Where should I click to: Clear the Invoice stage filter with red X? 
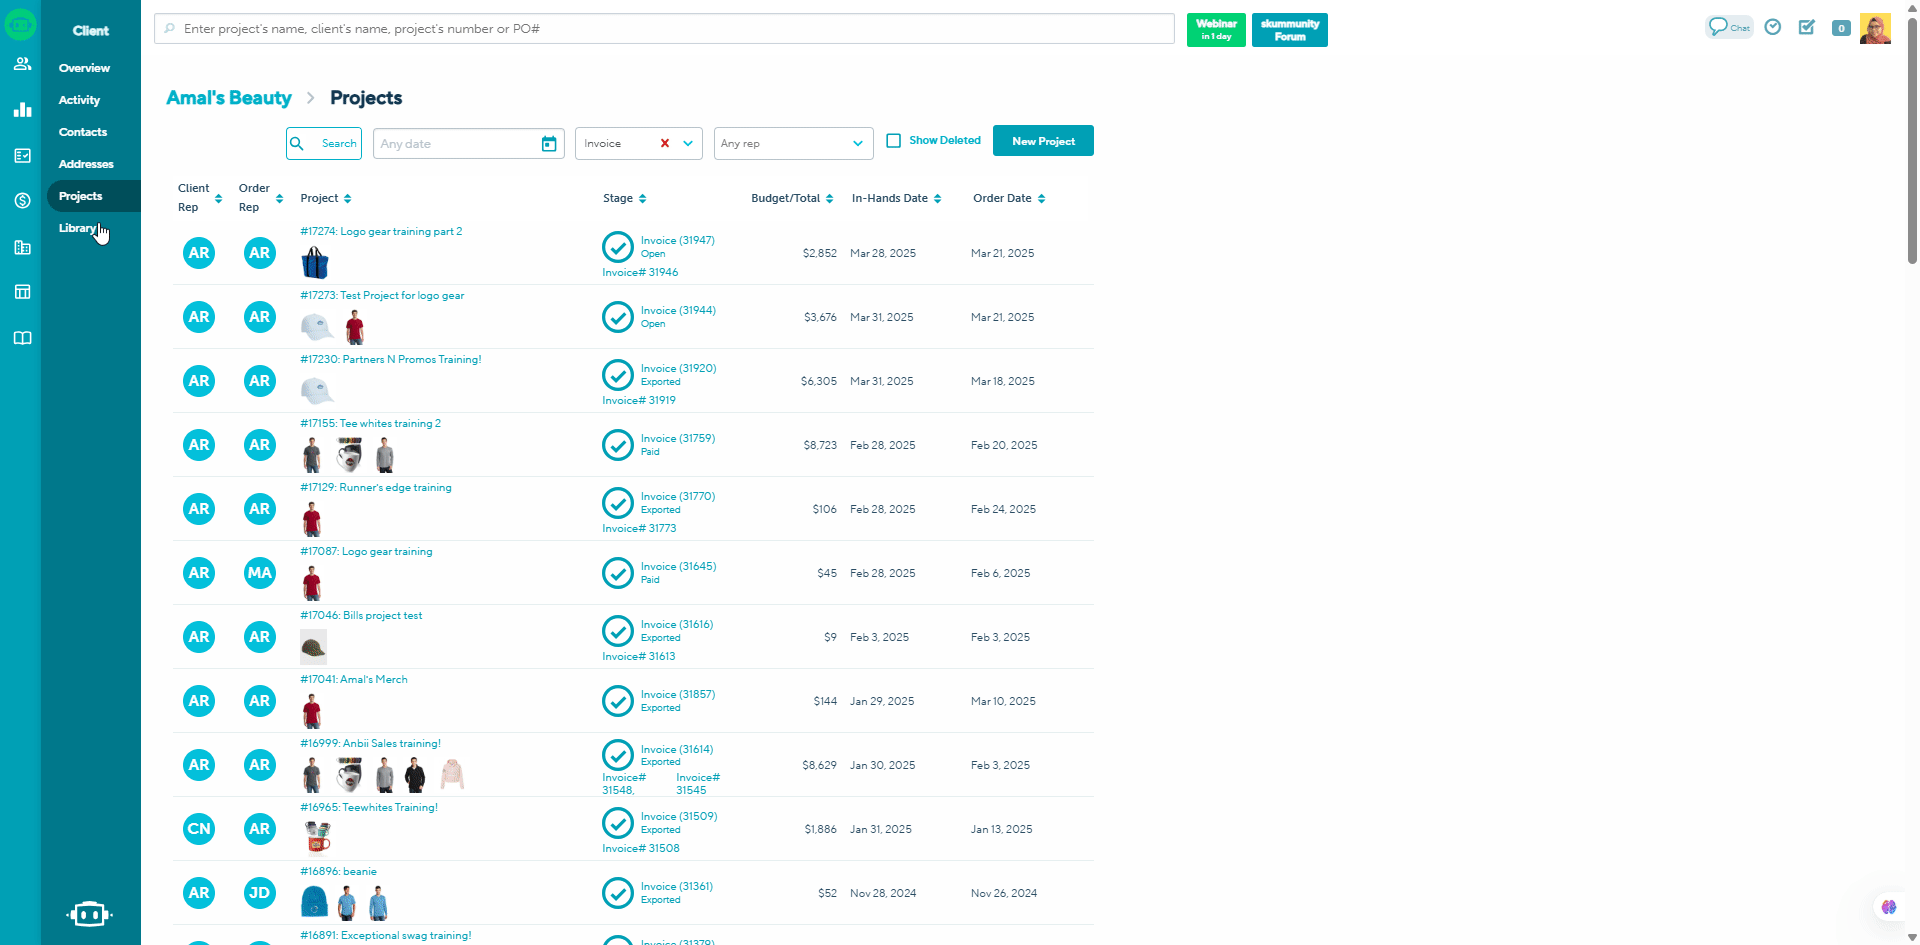[x=664, y=144]
